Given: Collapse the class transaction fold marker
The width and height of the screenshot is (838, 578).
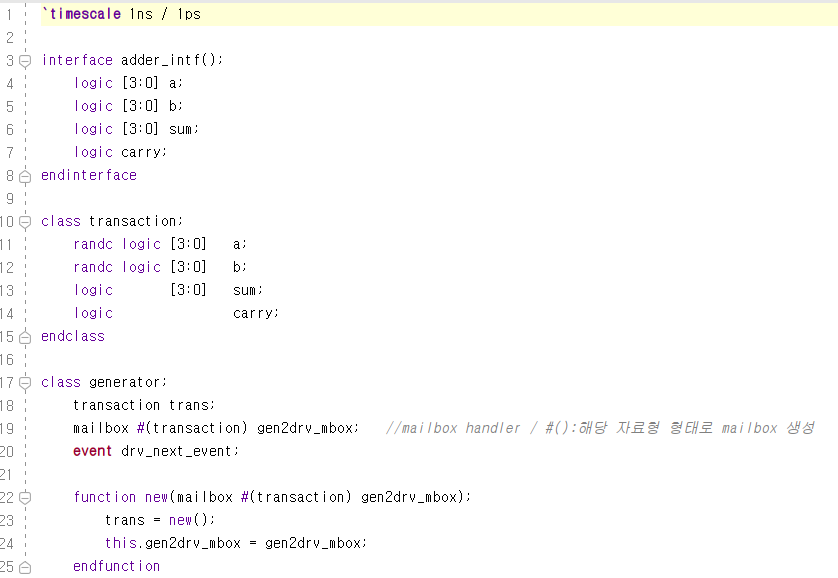Looking at the screenshot, I should [25, 222].
